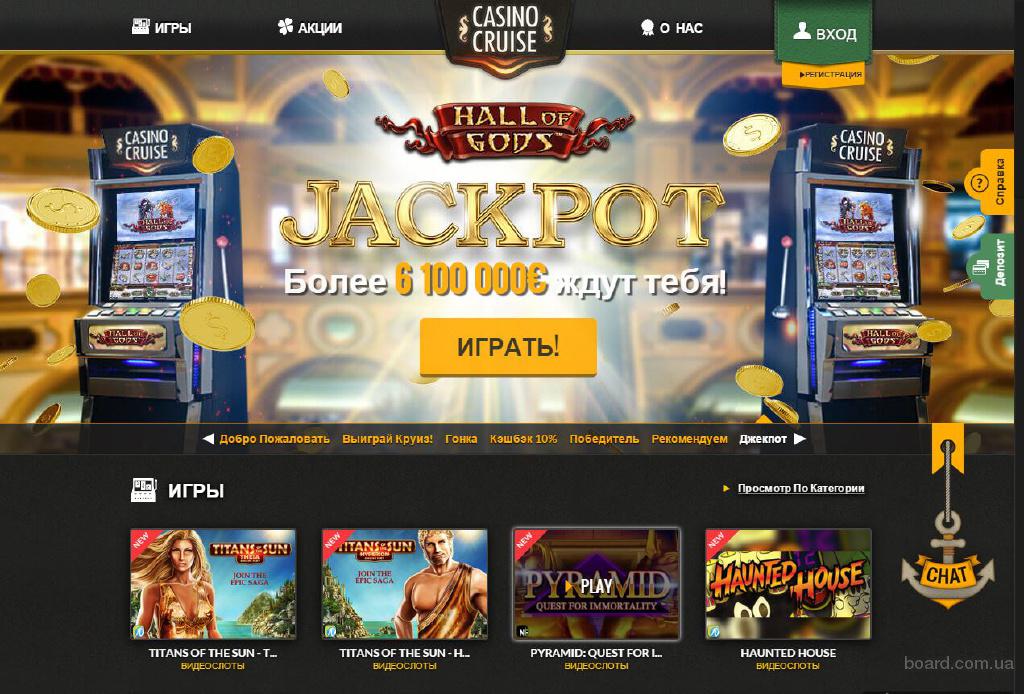Click the clover icon next to АКЦИИ
This screenshot has height=694, width=1024.
(x=285, y=27)
